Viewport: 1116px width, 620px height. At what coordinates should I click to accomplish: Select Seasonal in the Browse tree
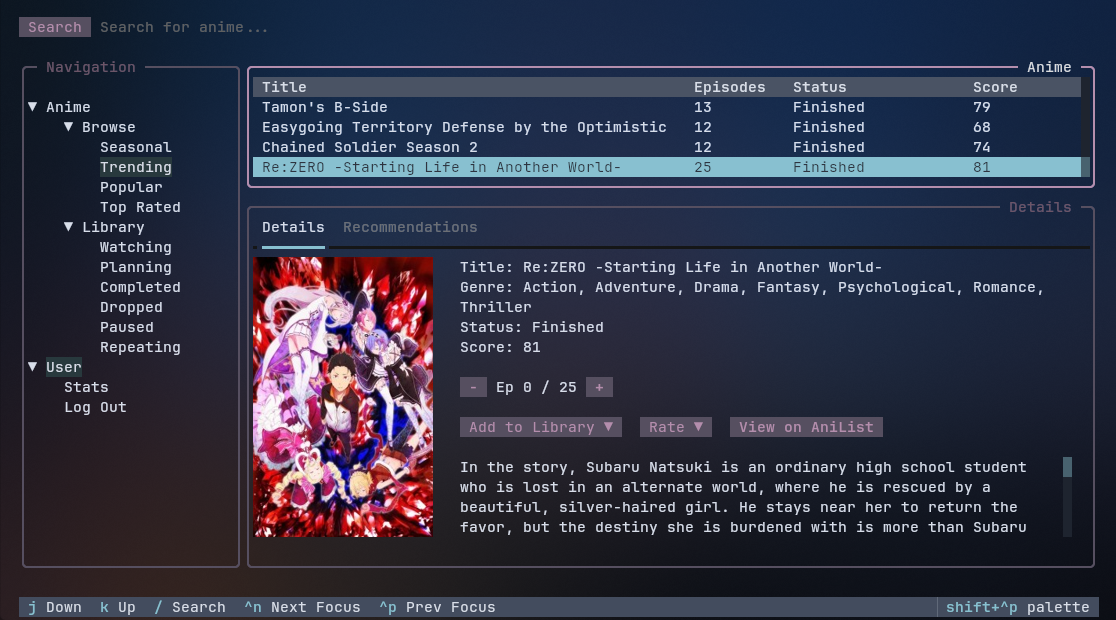click(x=135, y=147)
